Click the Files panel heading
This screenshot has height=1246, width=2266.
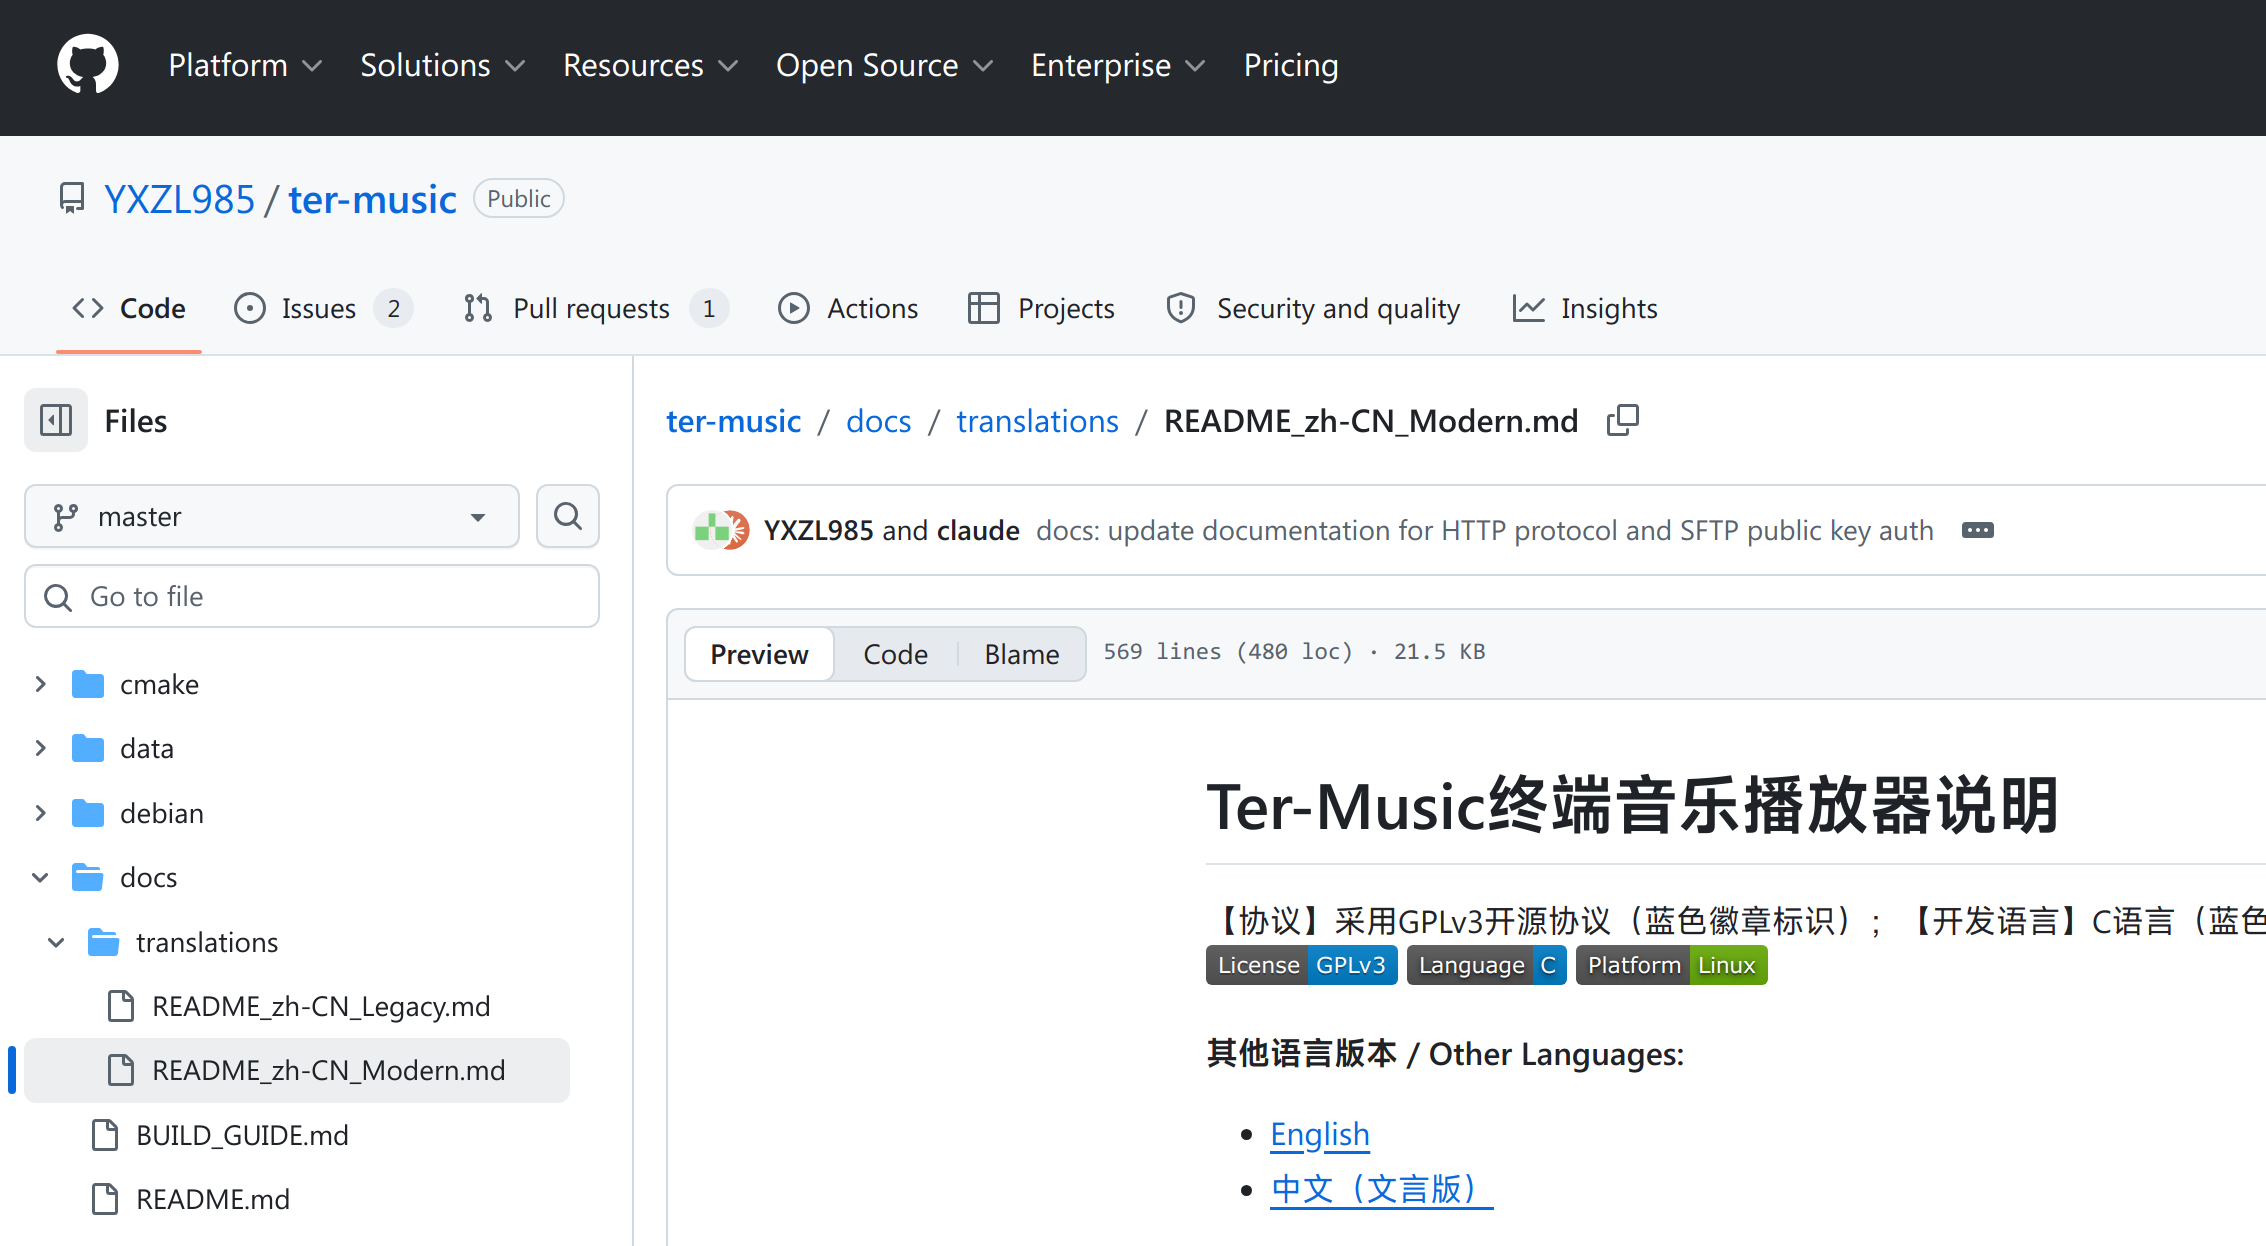tap(136, 421)
